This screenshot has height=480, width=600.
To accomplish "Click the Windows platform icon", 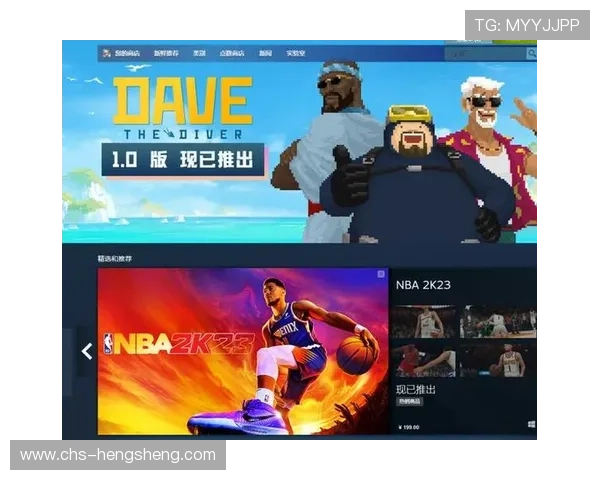I will (532, 424).
